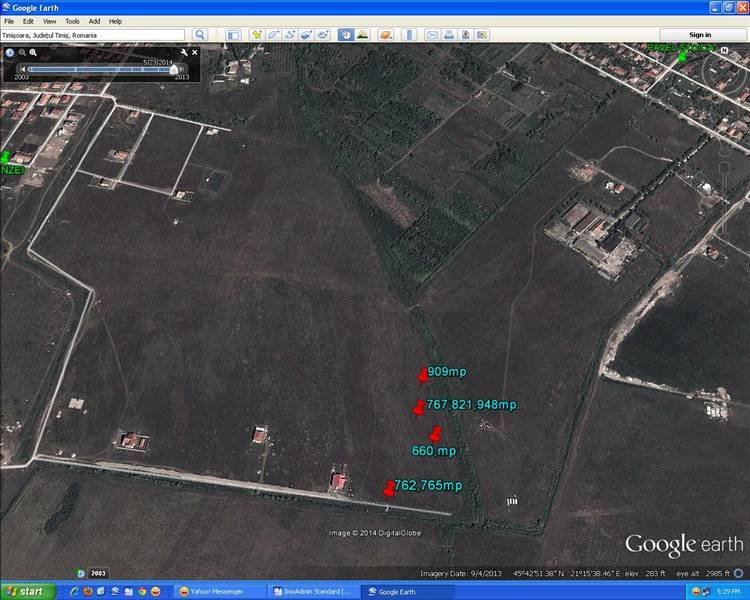Click the 909mp red placemark pin
Screen dimensions: 750x600
422,376
